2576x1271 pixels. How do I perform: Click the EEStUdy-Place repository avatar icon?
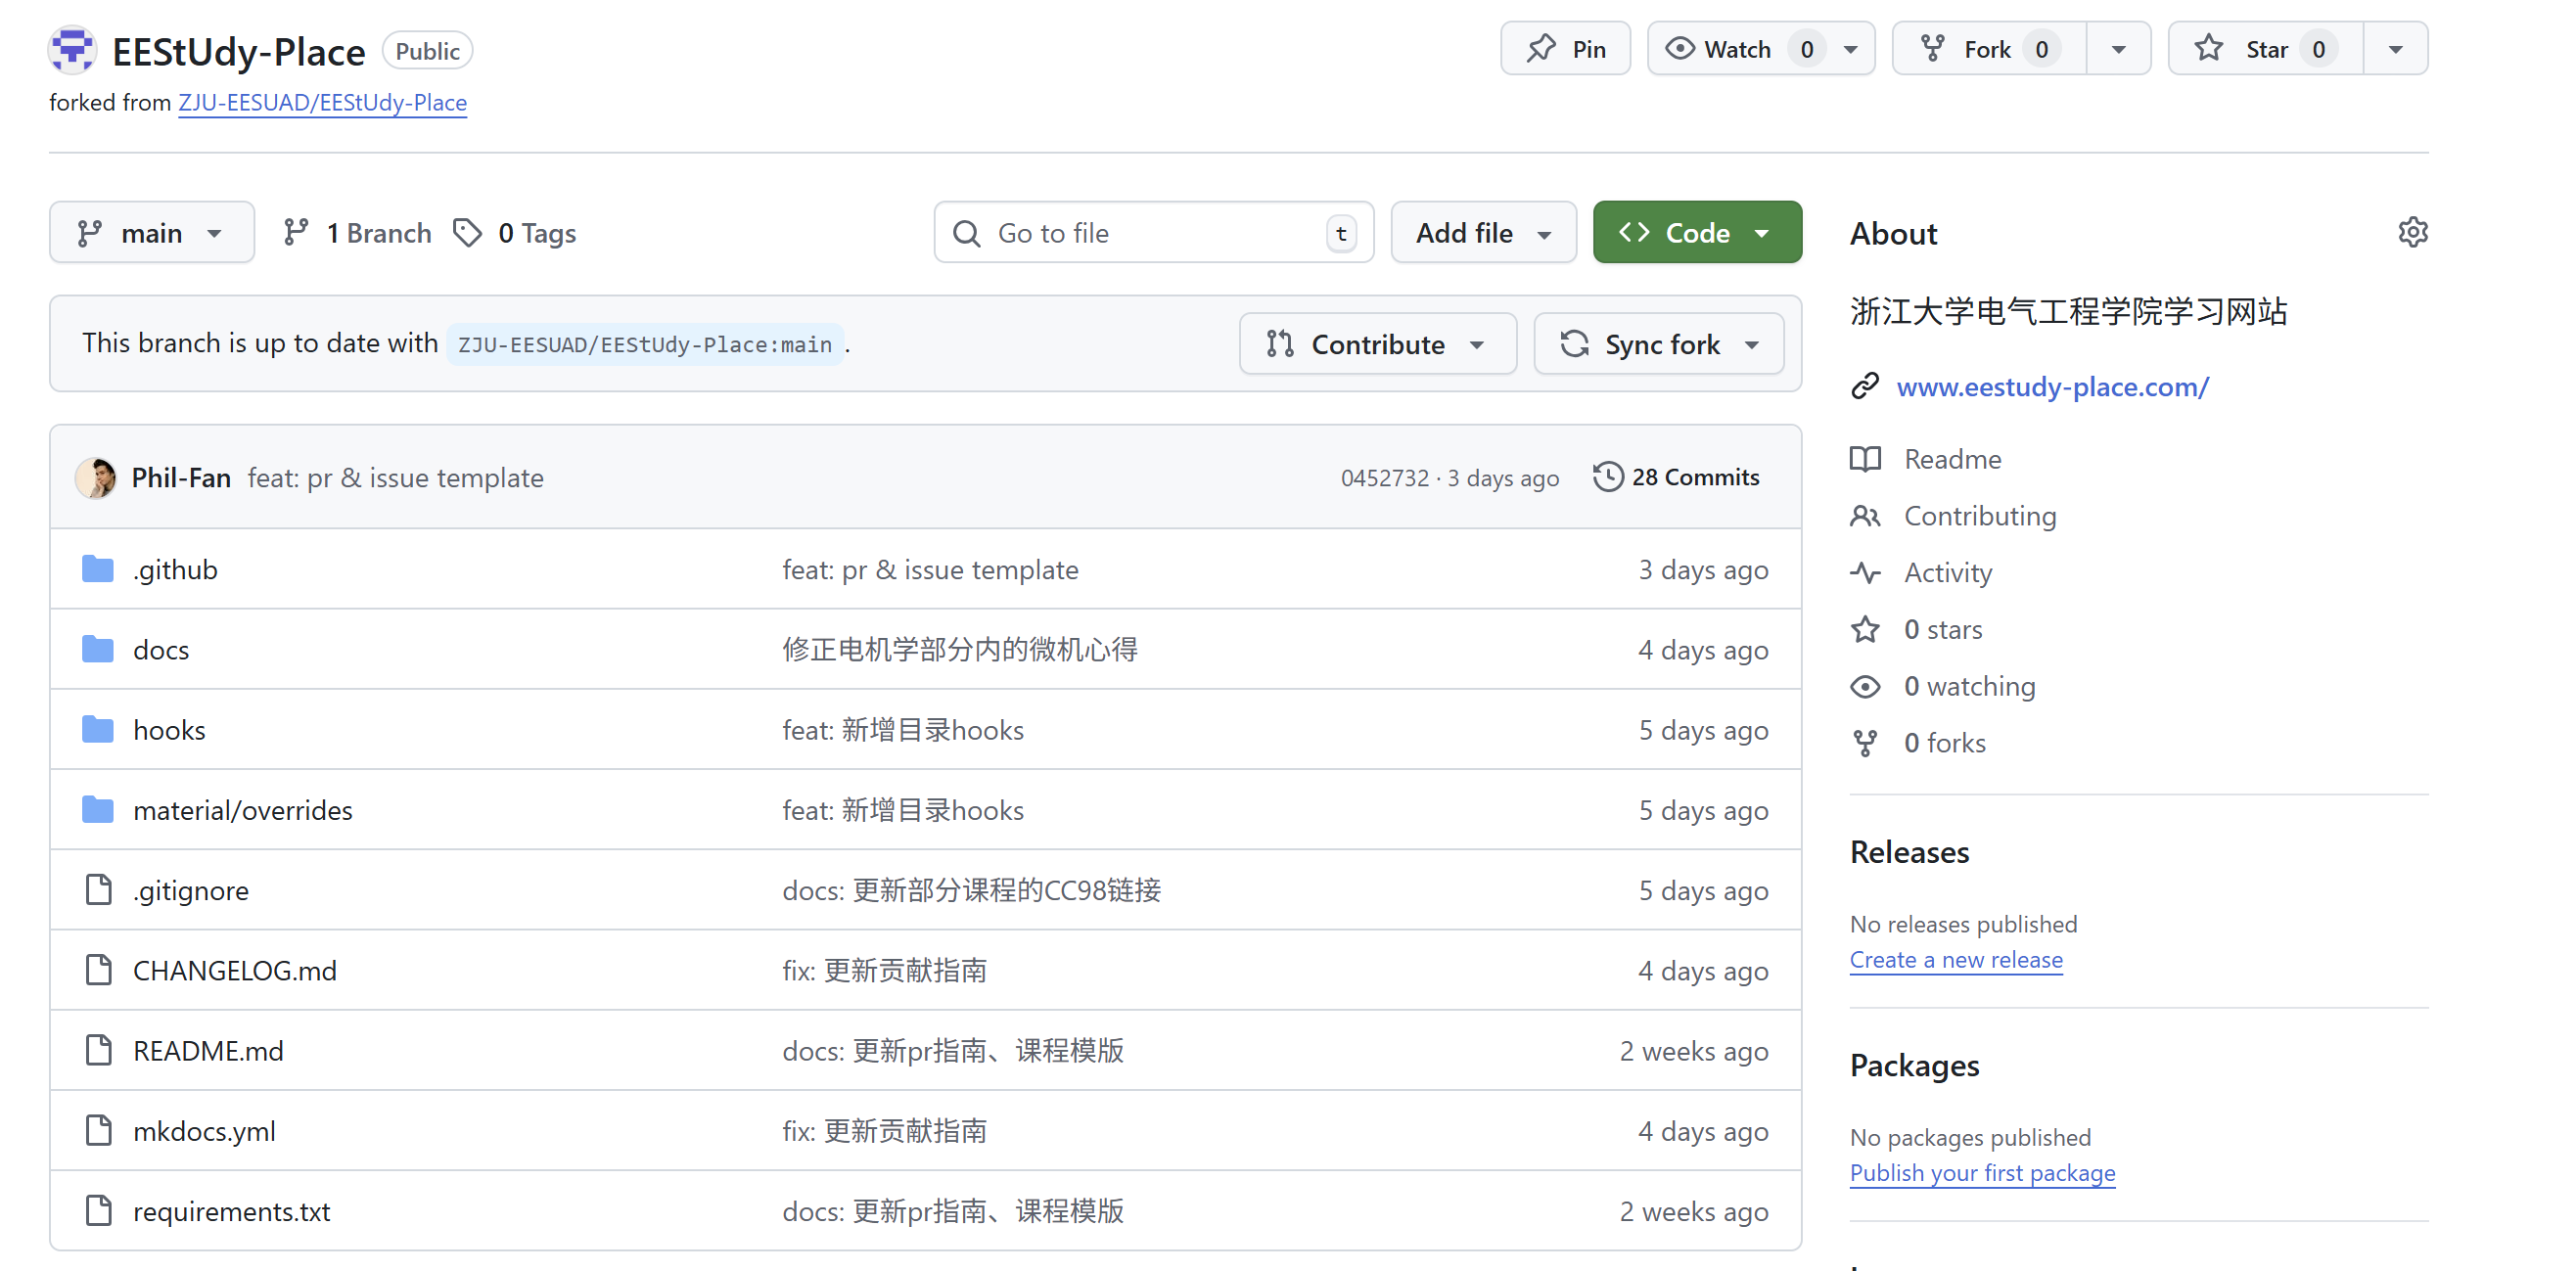(x=72, y=50)
